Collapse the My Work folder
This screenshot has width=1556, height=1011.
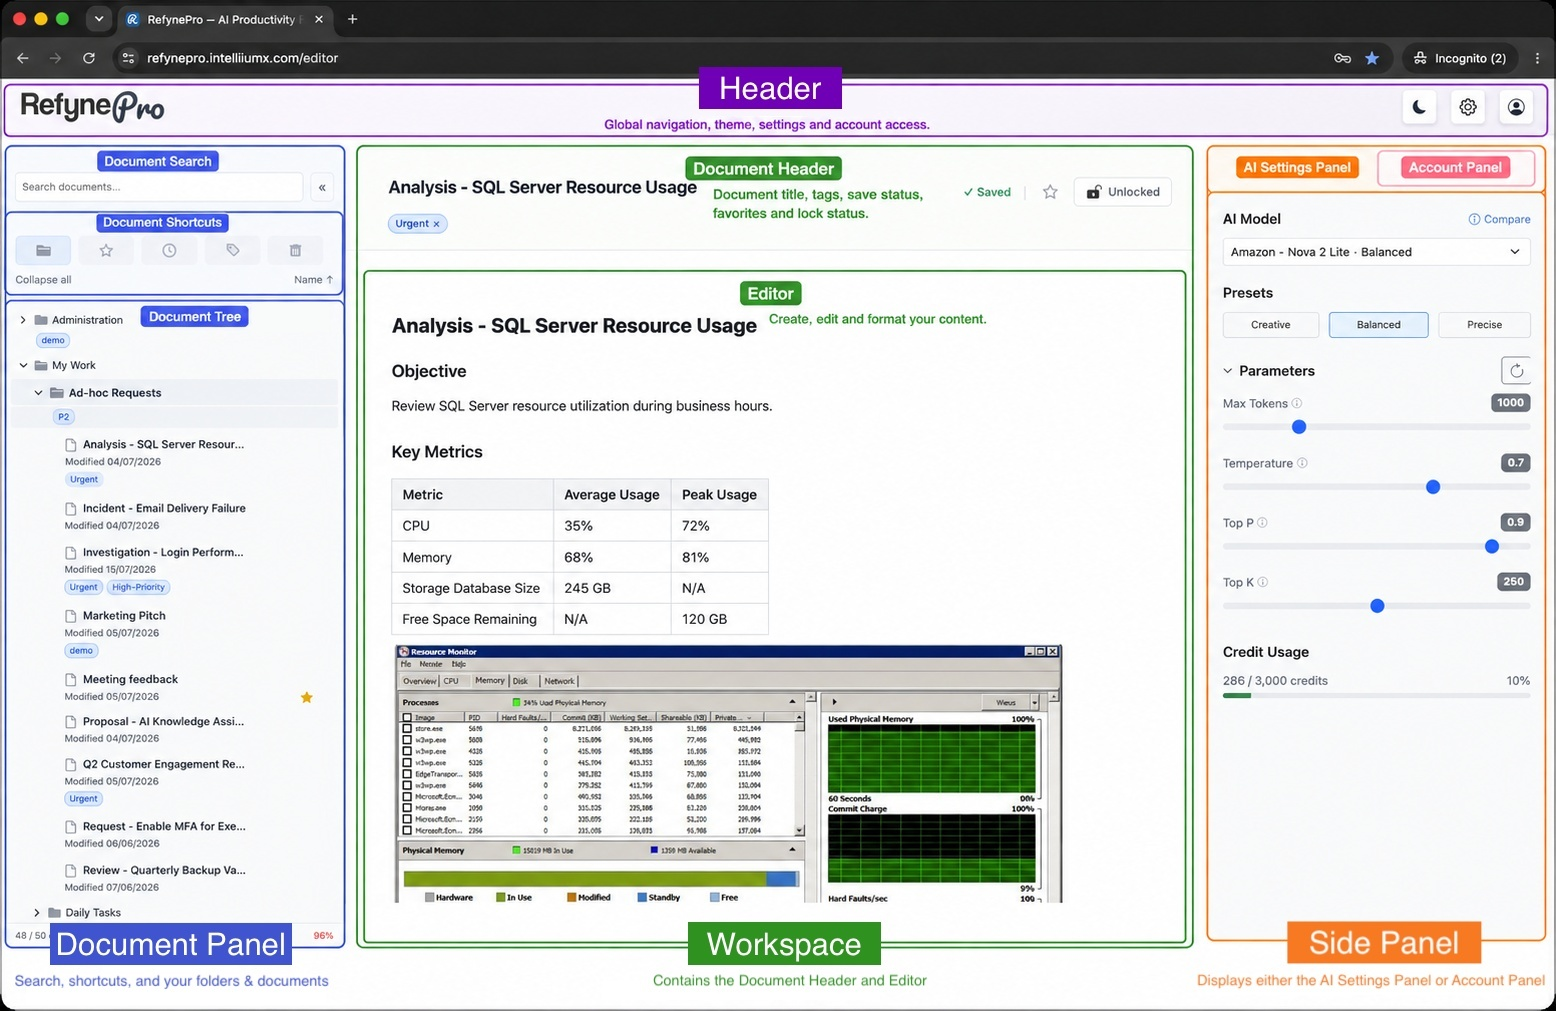click(23, 365)
